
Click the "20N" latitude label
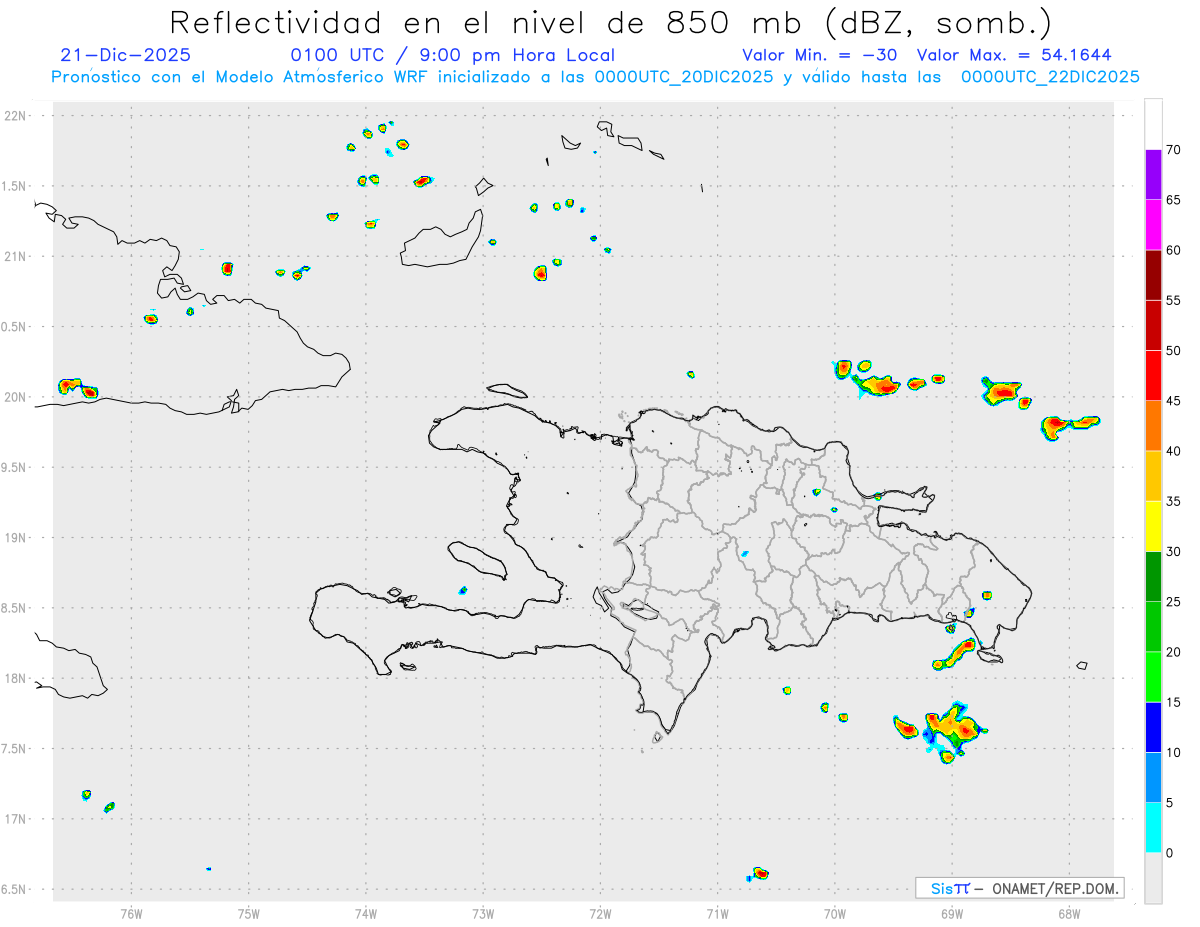[17, 397]
